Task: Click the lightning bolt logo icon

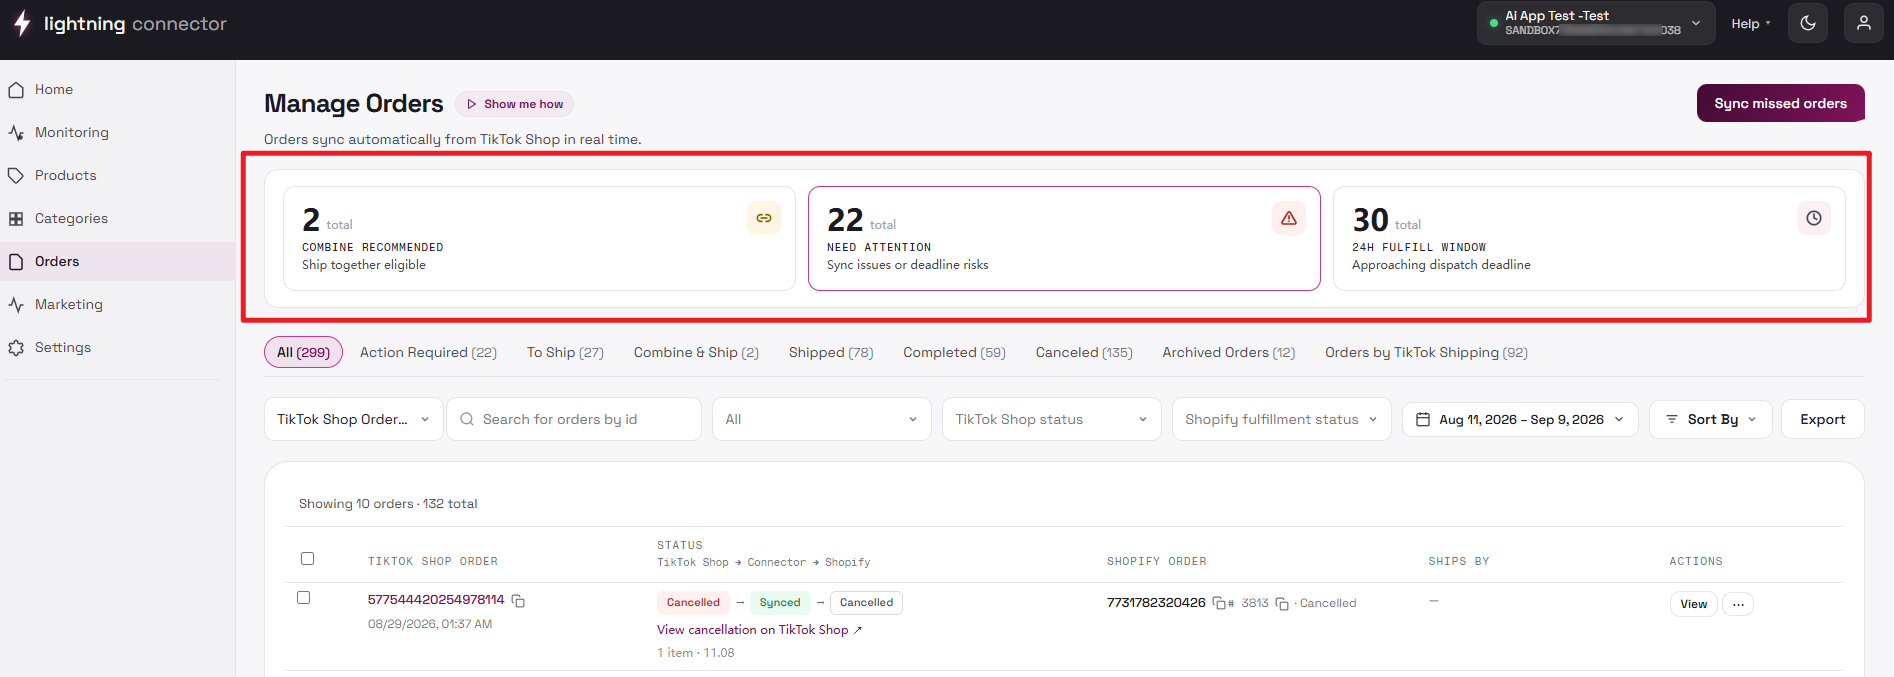Action: click(22, 23)
